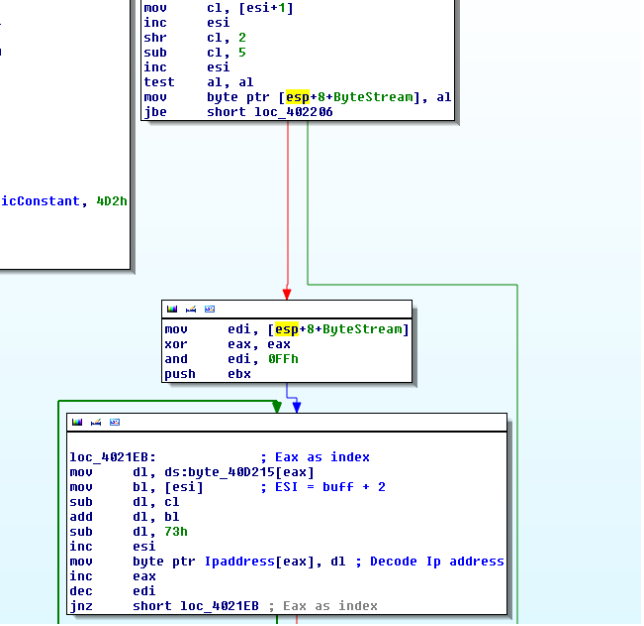Select the Ipaddress variable name
The image size is (644, 626).
(x=238, y=561)
